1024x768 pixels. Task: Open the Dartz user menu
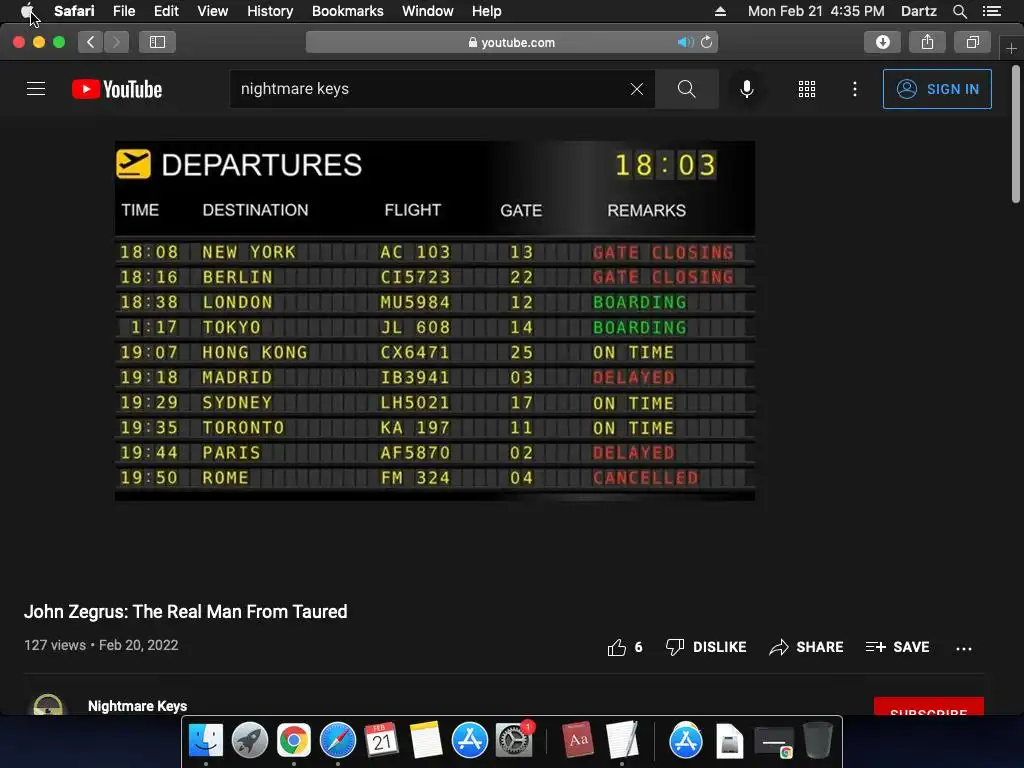click(x=918, y=11)
